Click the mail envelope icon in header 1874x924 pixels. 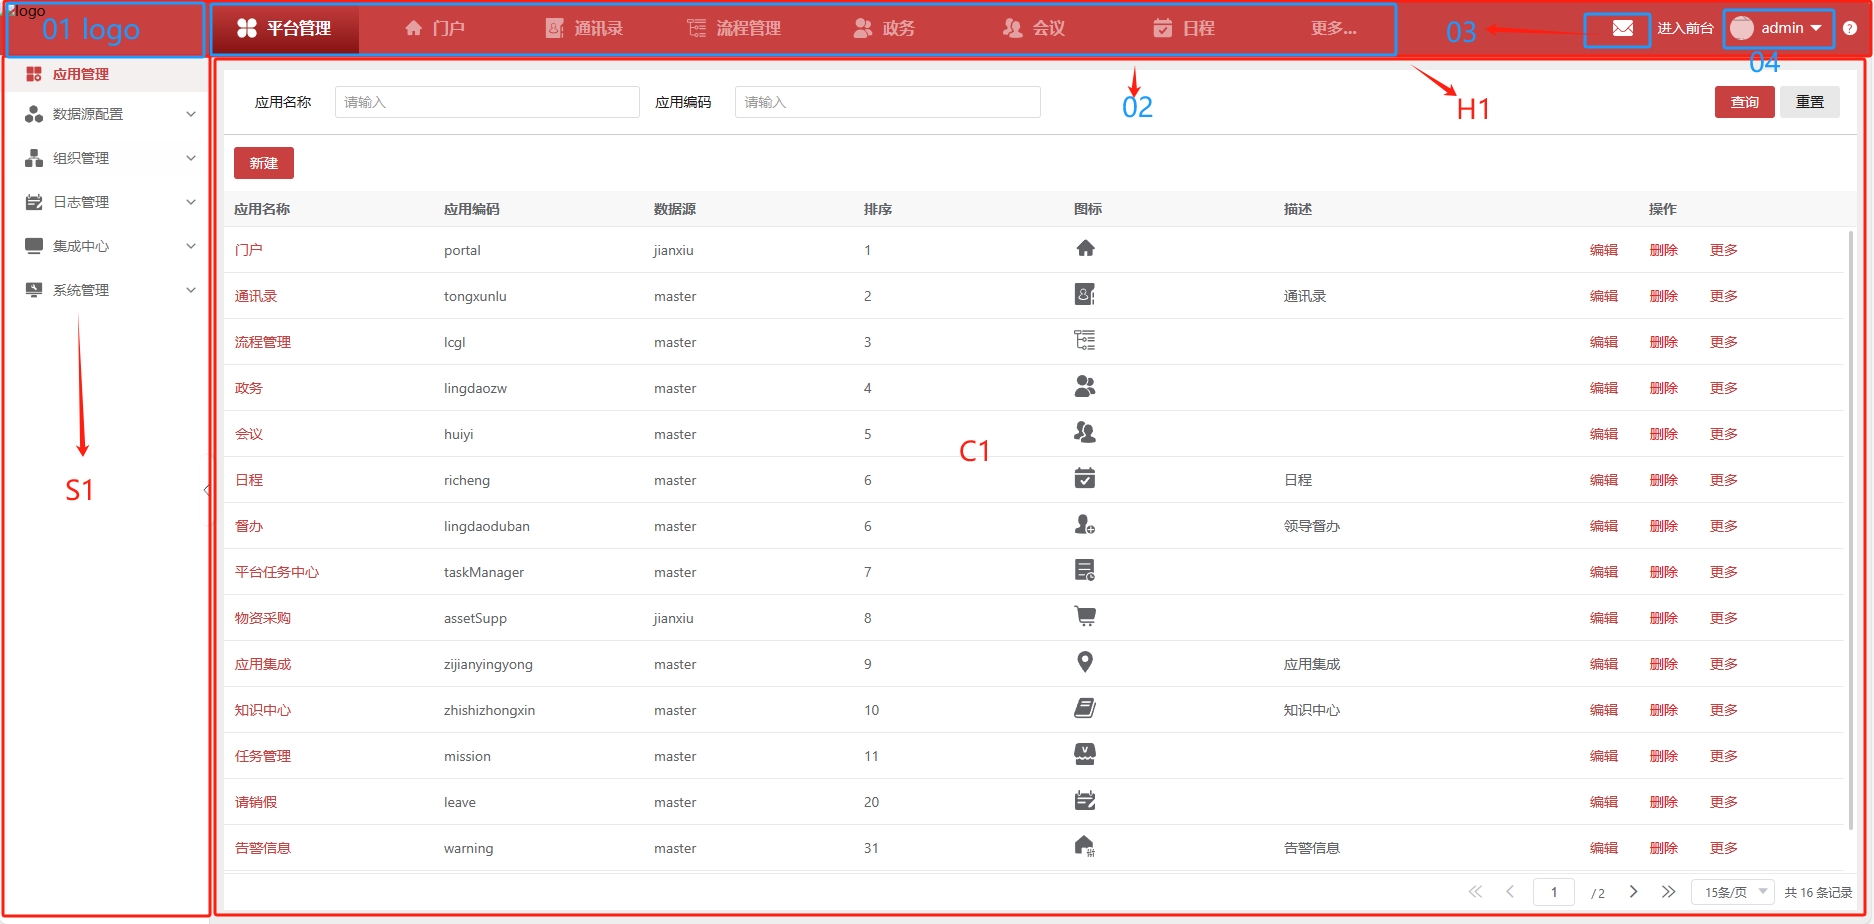click(1622, 28)
